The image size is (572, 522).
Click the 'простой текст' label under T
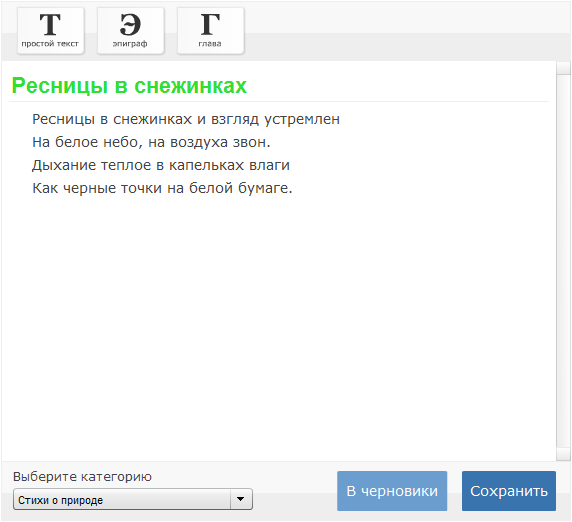pyautogui.click(x=50, y=43)
